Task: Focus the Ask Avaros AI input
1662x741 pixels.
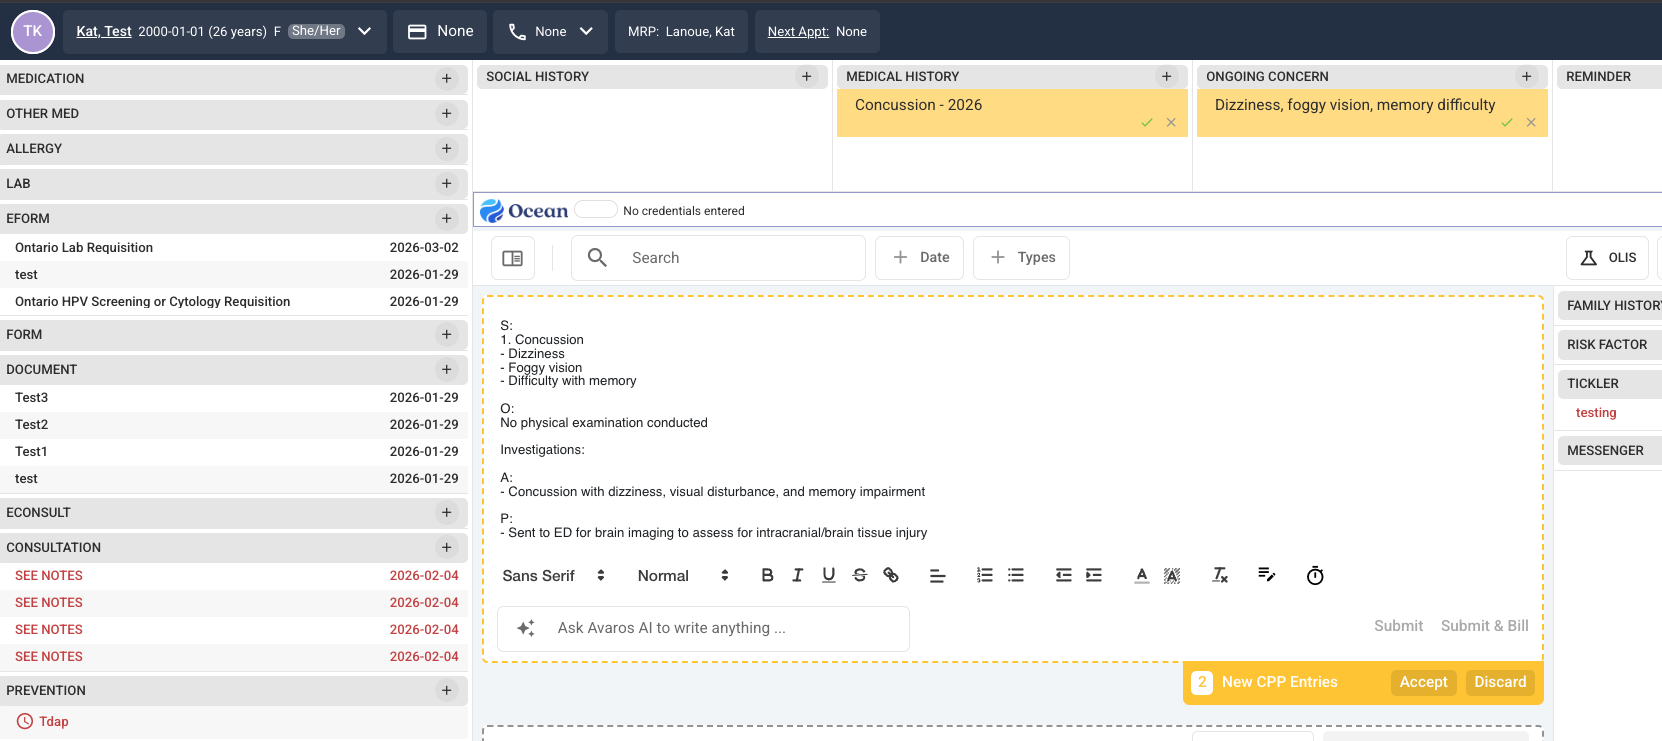Action: (x=703, y=628)
